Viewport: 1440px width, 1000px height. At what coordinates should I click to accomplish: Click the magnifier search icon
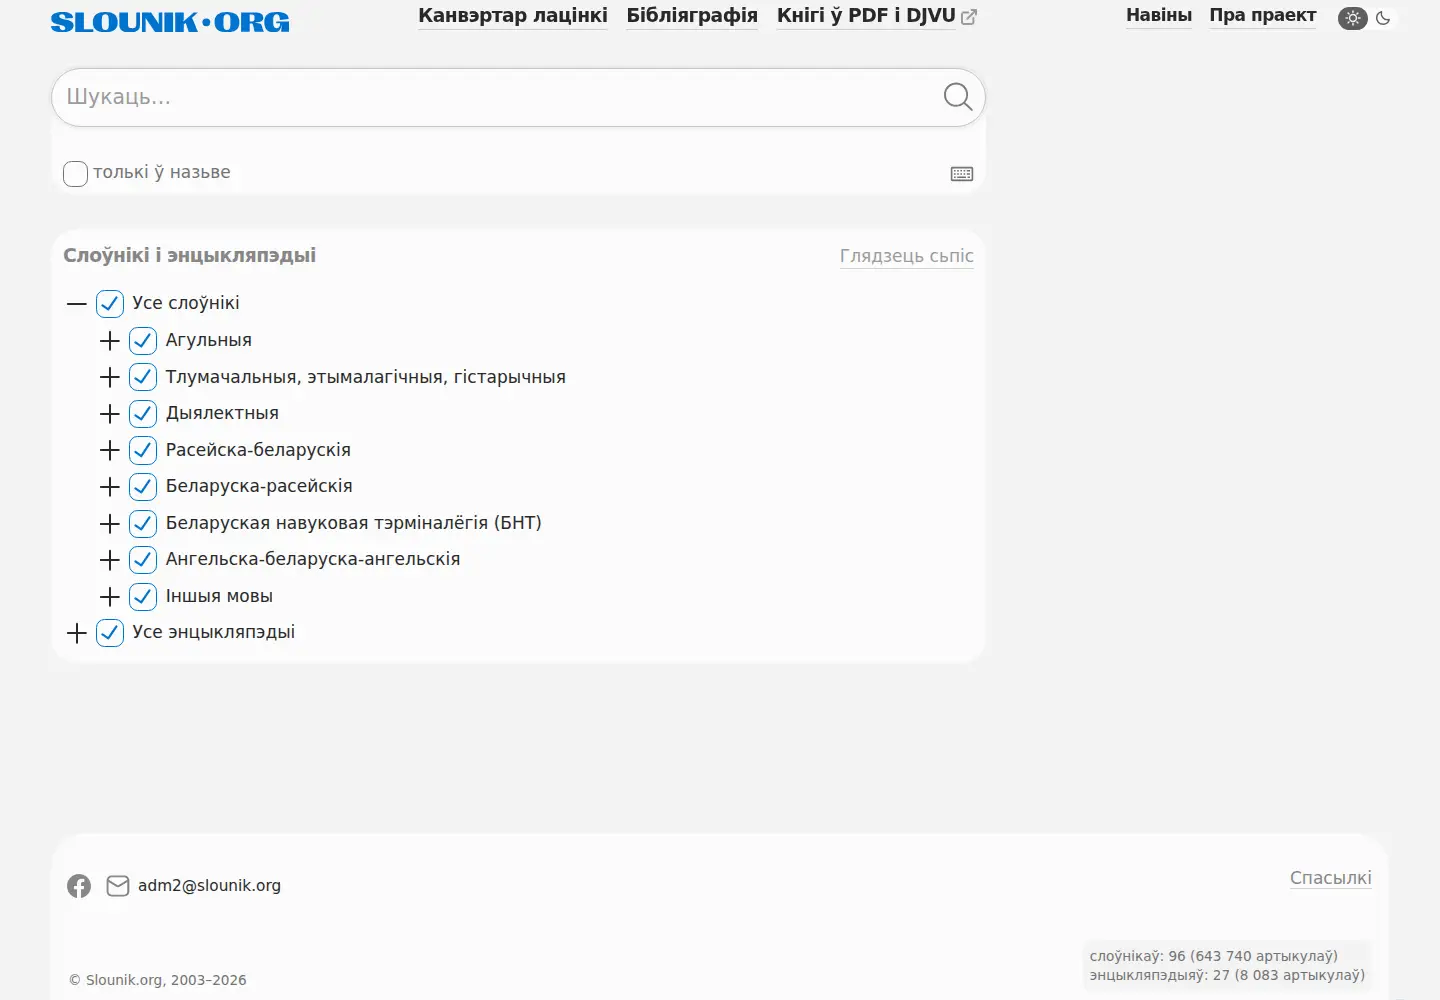tap(957, 97)
